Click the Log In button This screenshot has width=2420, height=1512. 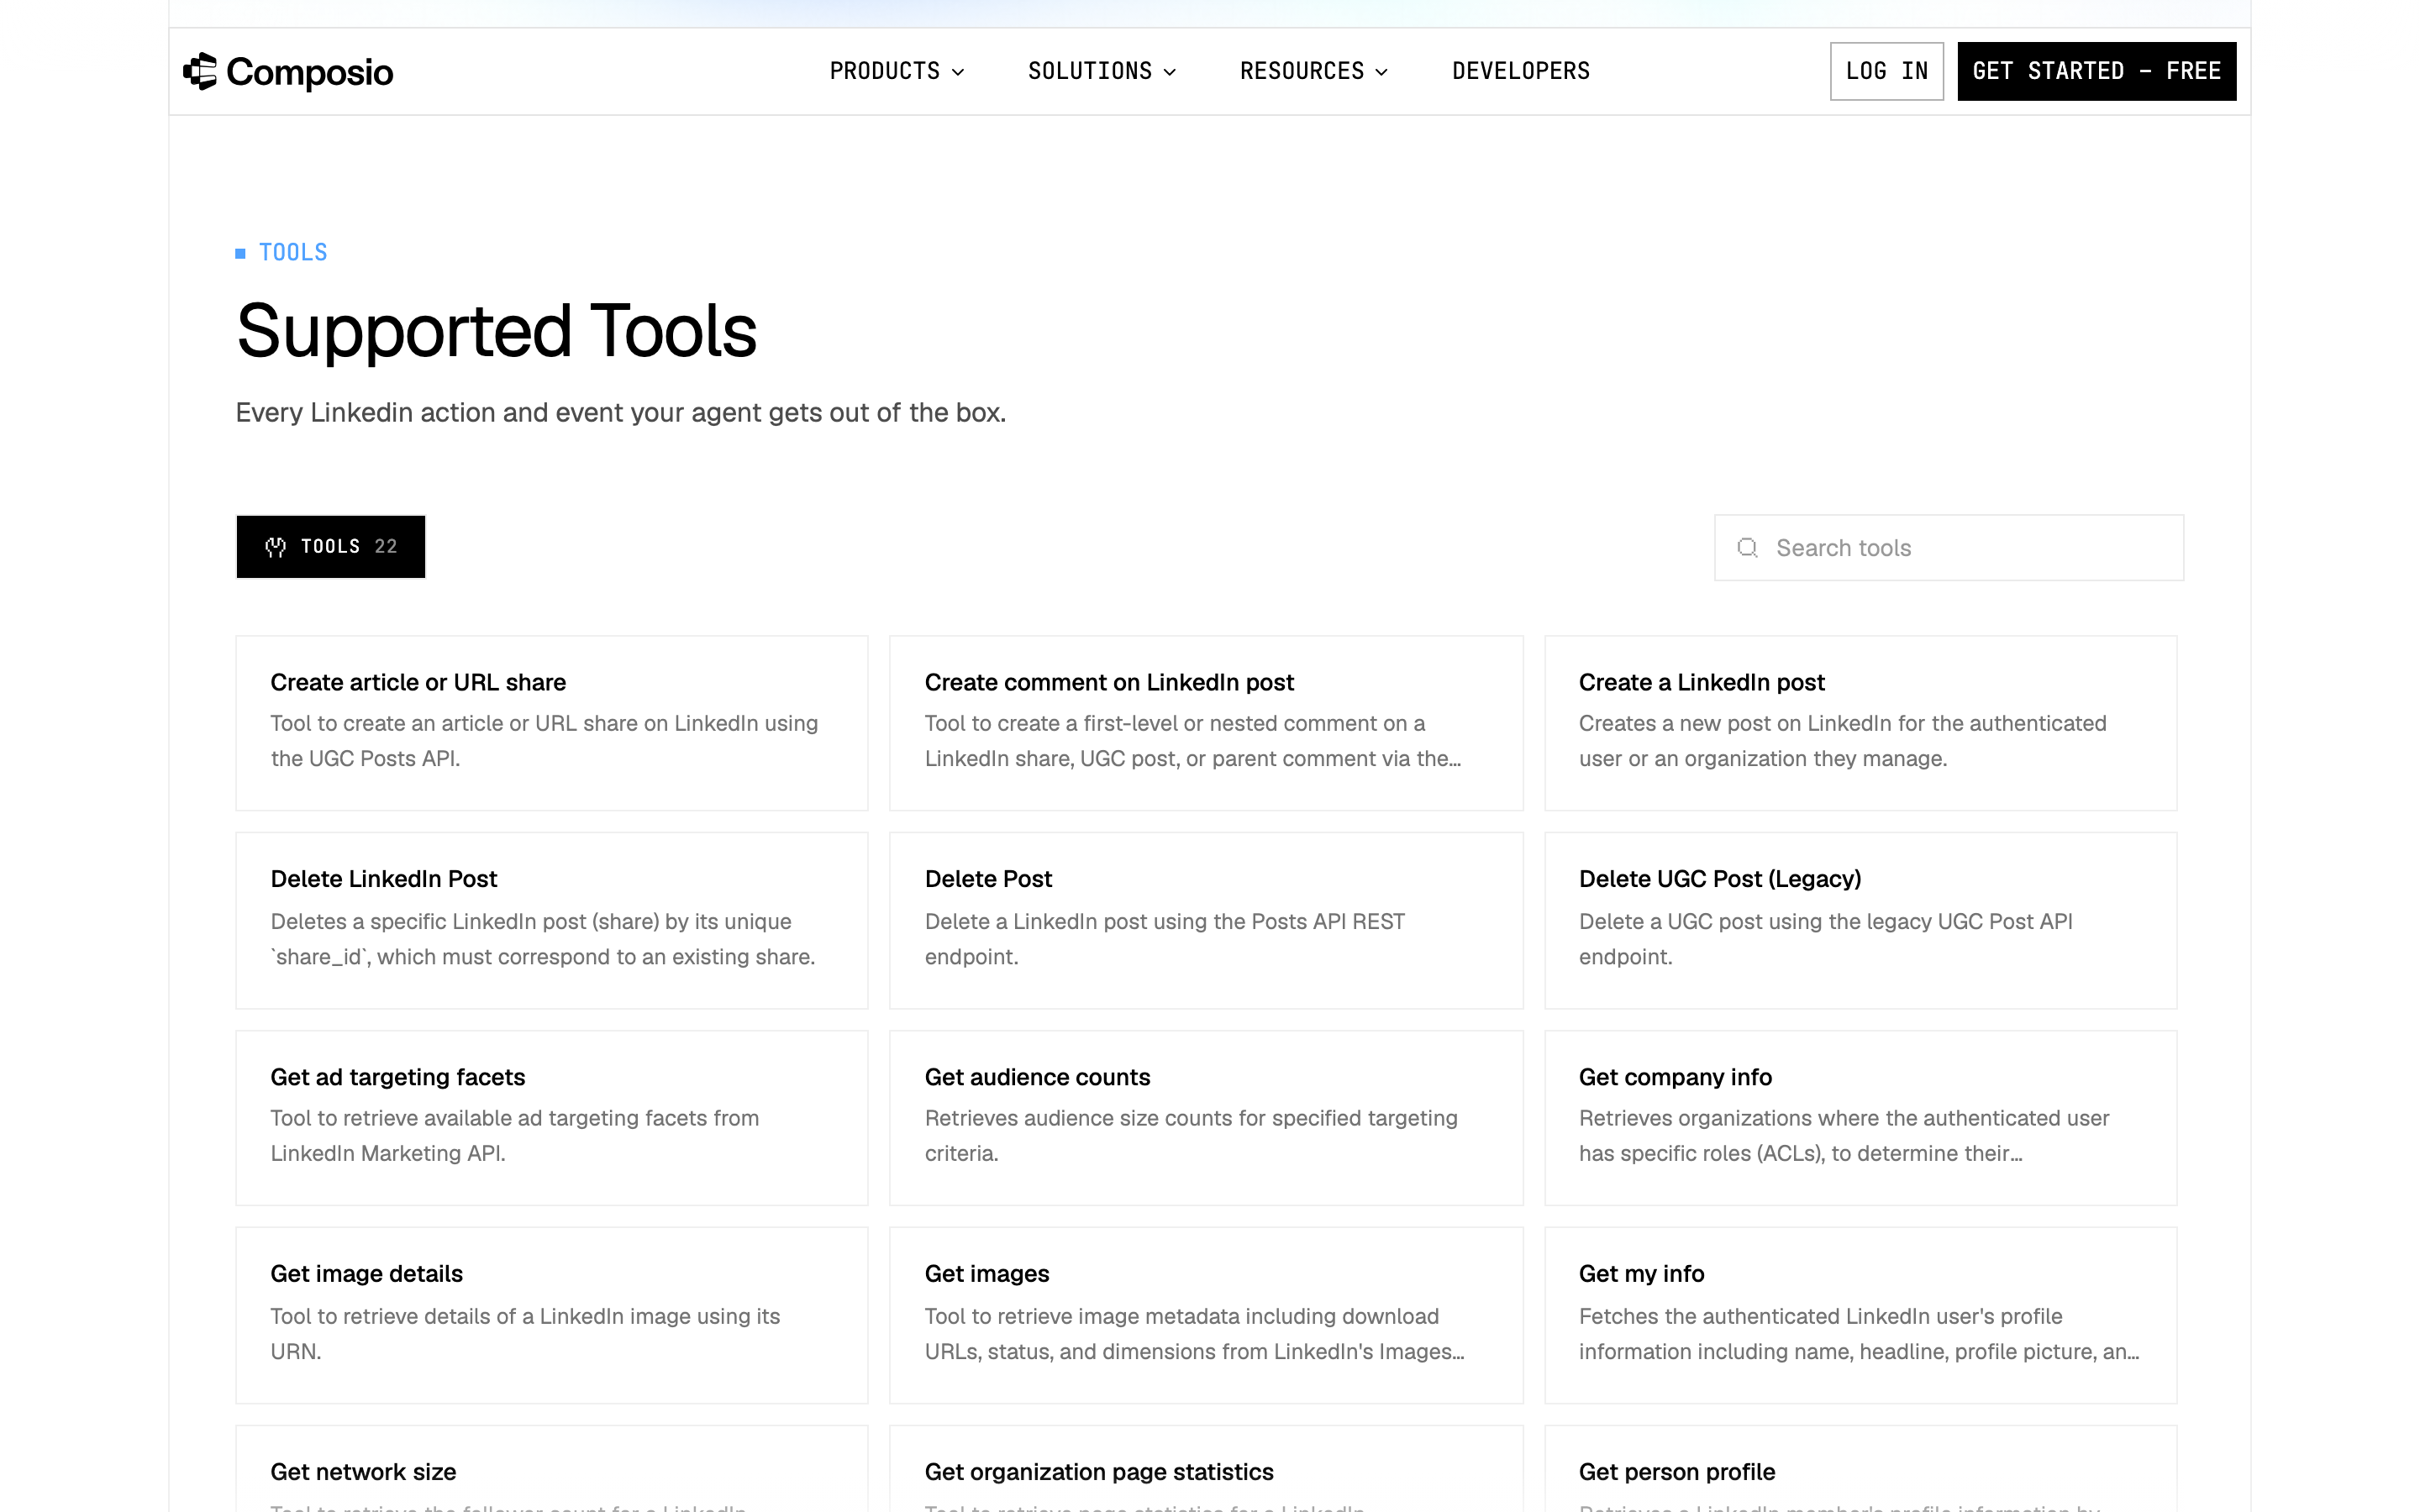[x=1886, y=71]
